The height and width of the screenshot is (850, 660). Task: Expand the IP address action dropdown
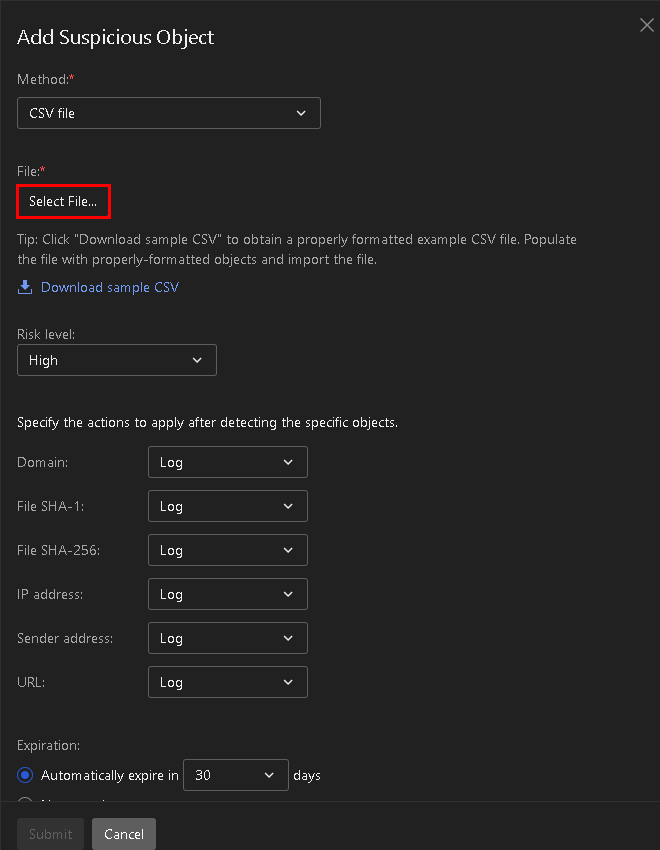pos(227,594)
